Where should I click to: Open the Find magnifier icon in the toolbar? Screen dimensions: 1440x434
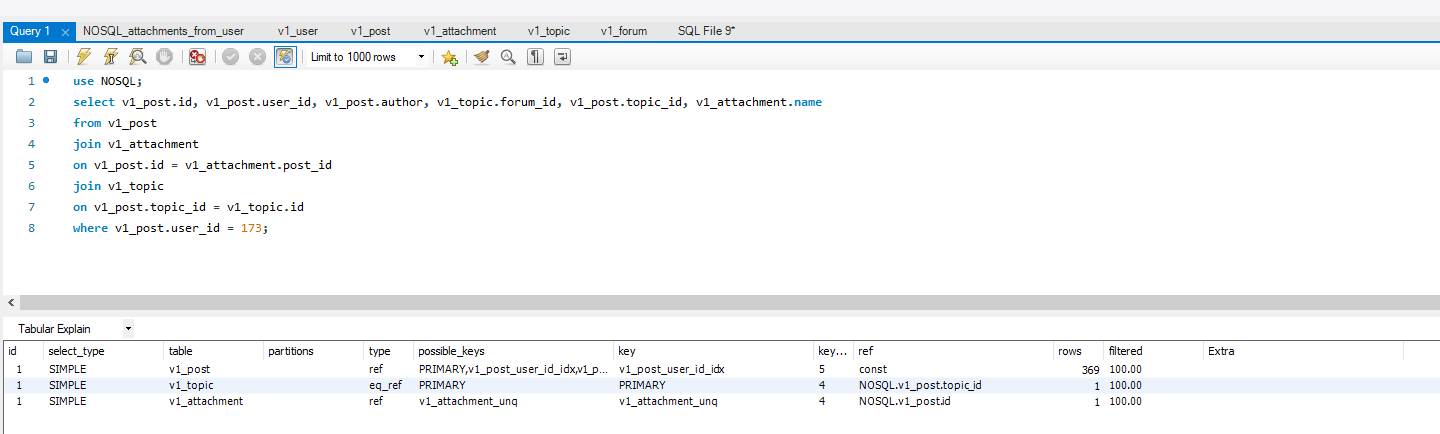pos(508,57)
